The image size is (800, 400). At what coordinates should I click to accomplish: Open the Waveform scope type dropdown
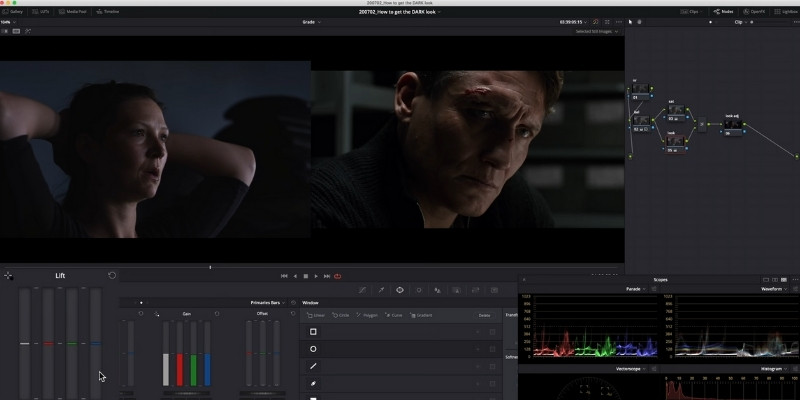[x=773, y=289]
